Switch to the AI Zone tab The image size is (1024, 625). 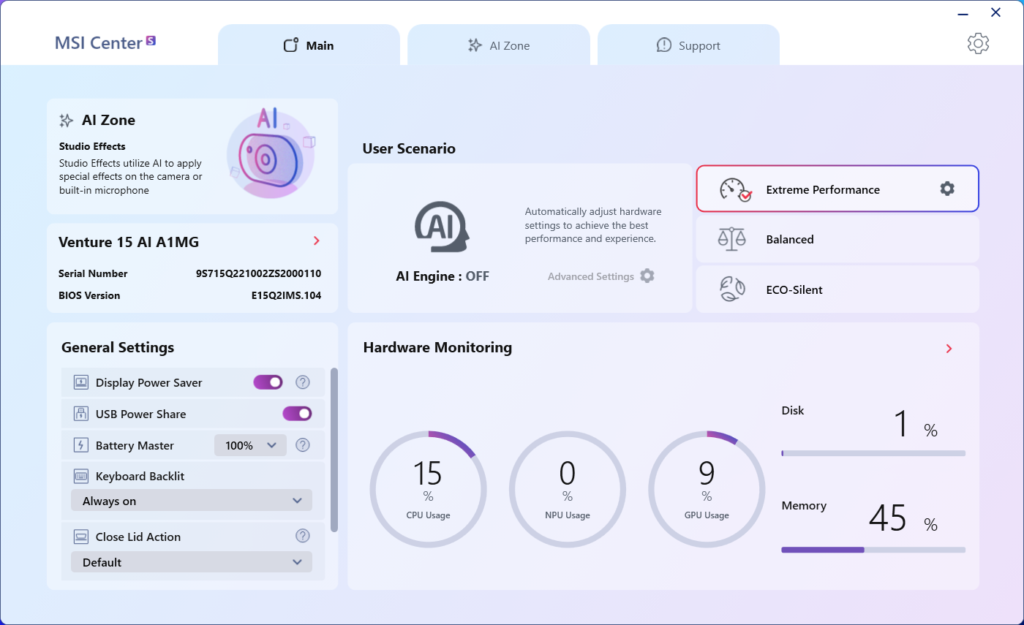coord(499,45)
